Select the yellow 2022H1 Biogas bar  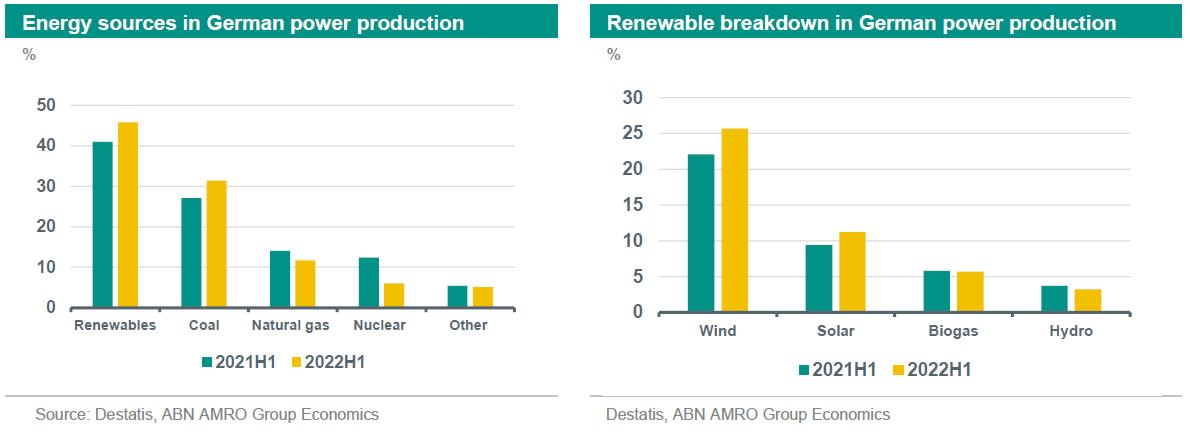(x=970, y=292)
